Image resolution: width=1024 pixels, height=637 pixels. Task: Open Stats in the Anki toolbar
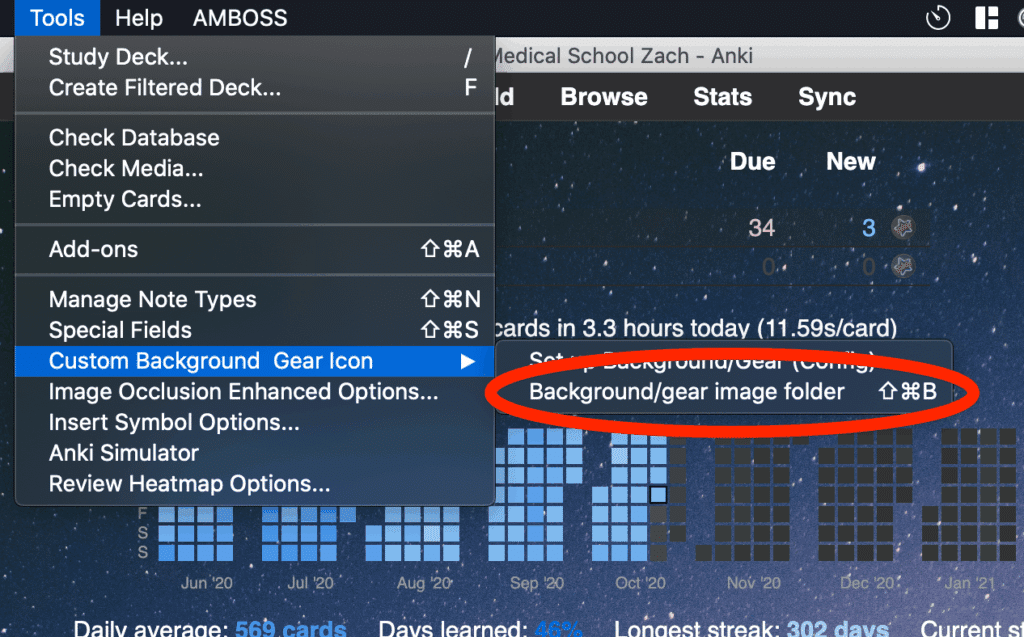[722, 97]
